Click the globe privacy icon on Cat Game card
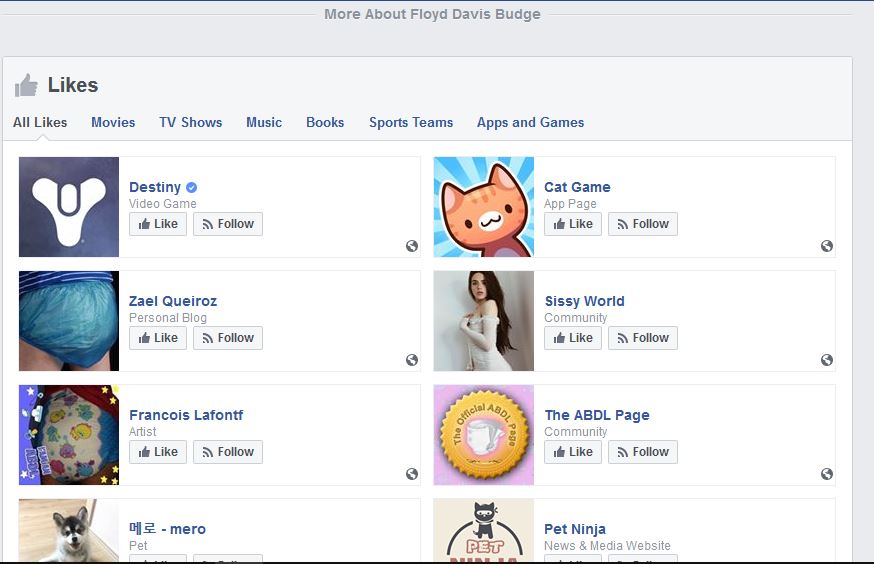Viewport: 874px width, 564px height. point(827,246)
